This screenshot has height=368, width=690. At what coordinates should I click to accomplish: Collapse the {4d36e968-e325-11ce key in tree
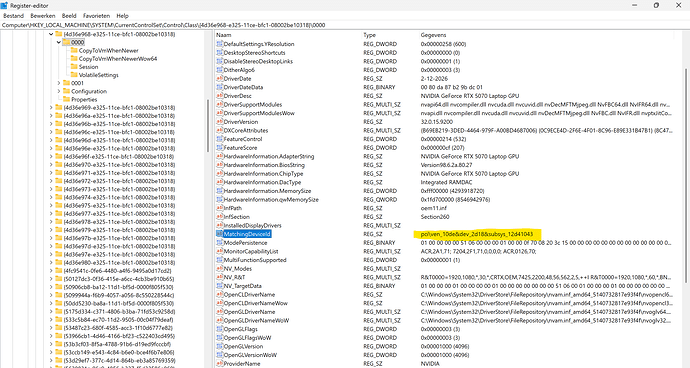(51, 34)
